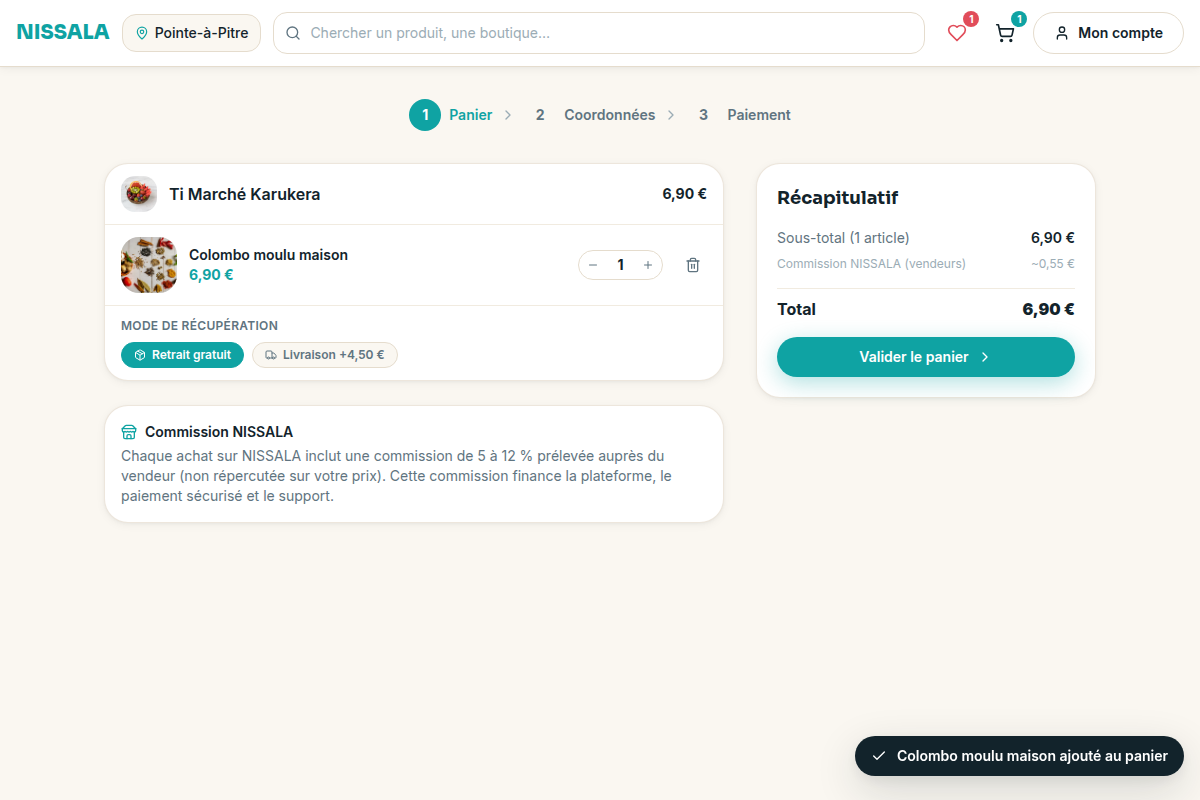
Task: Click the user icon in Mon compte
Action: (x=1062, y=33)
